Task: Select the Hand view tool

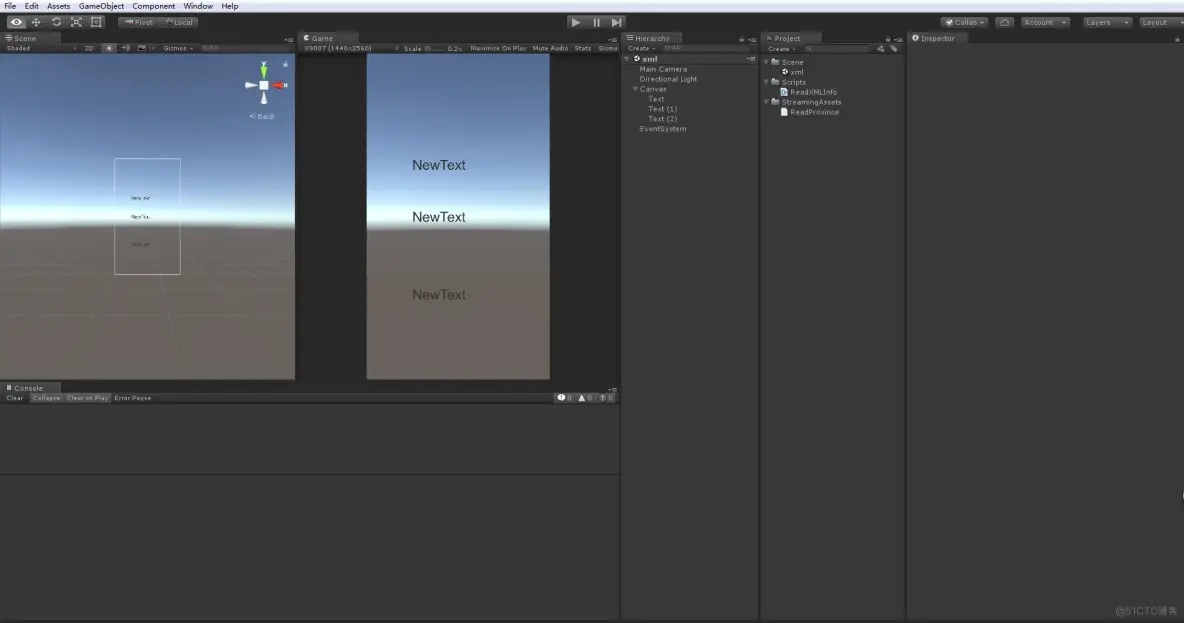Action: click(16, 22)
